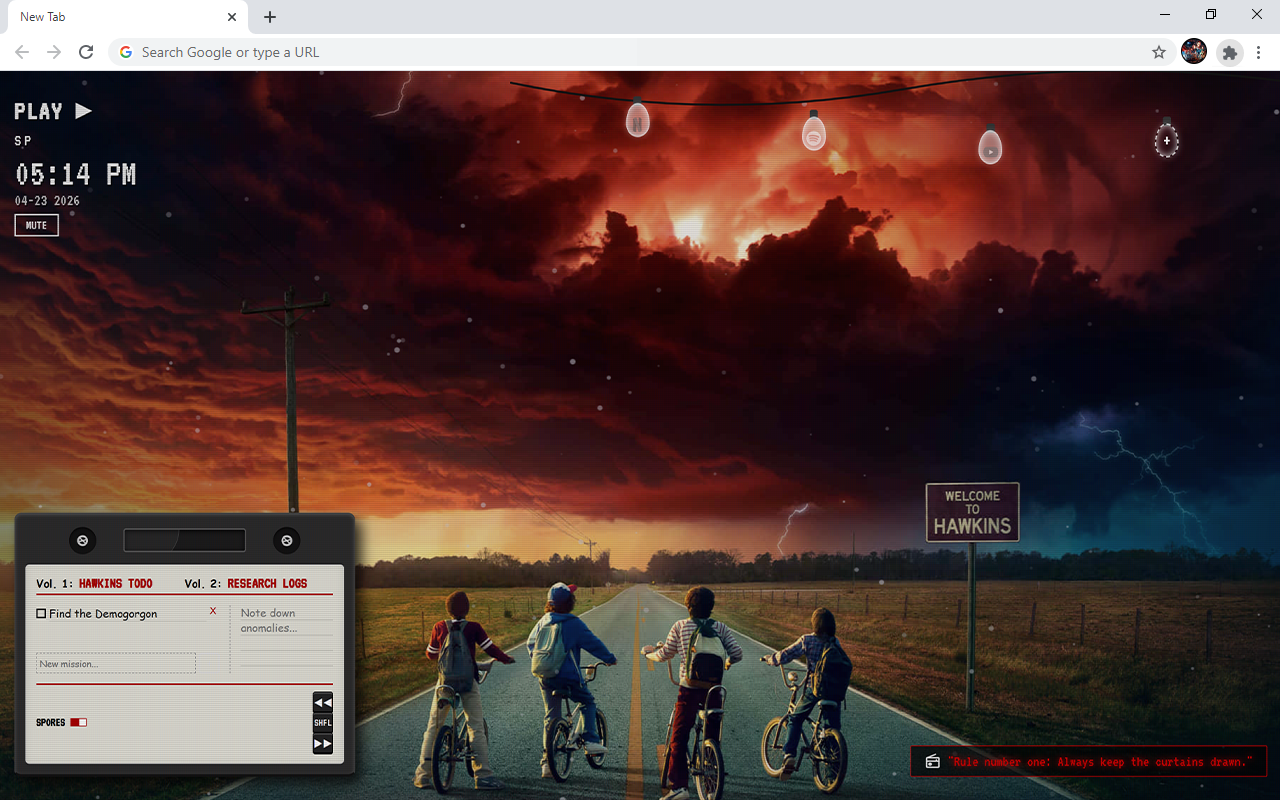Image resolution: width=1280 pixels, height=800 pixels.
Task: Click the 05:14 PM clock display
Action: (x=76, y=175)
